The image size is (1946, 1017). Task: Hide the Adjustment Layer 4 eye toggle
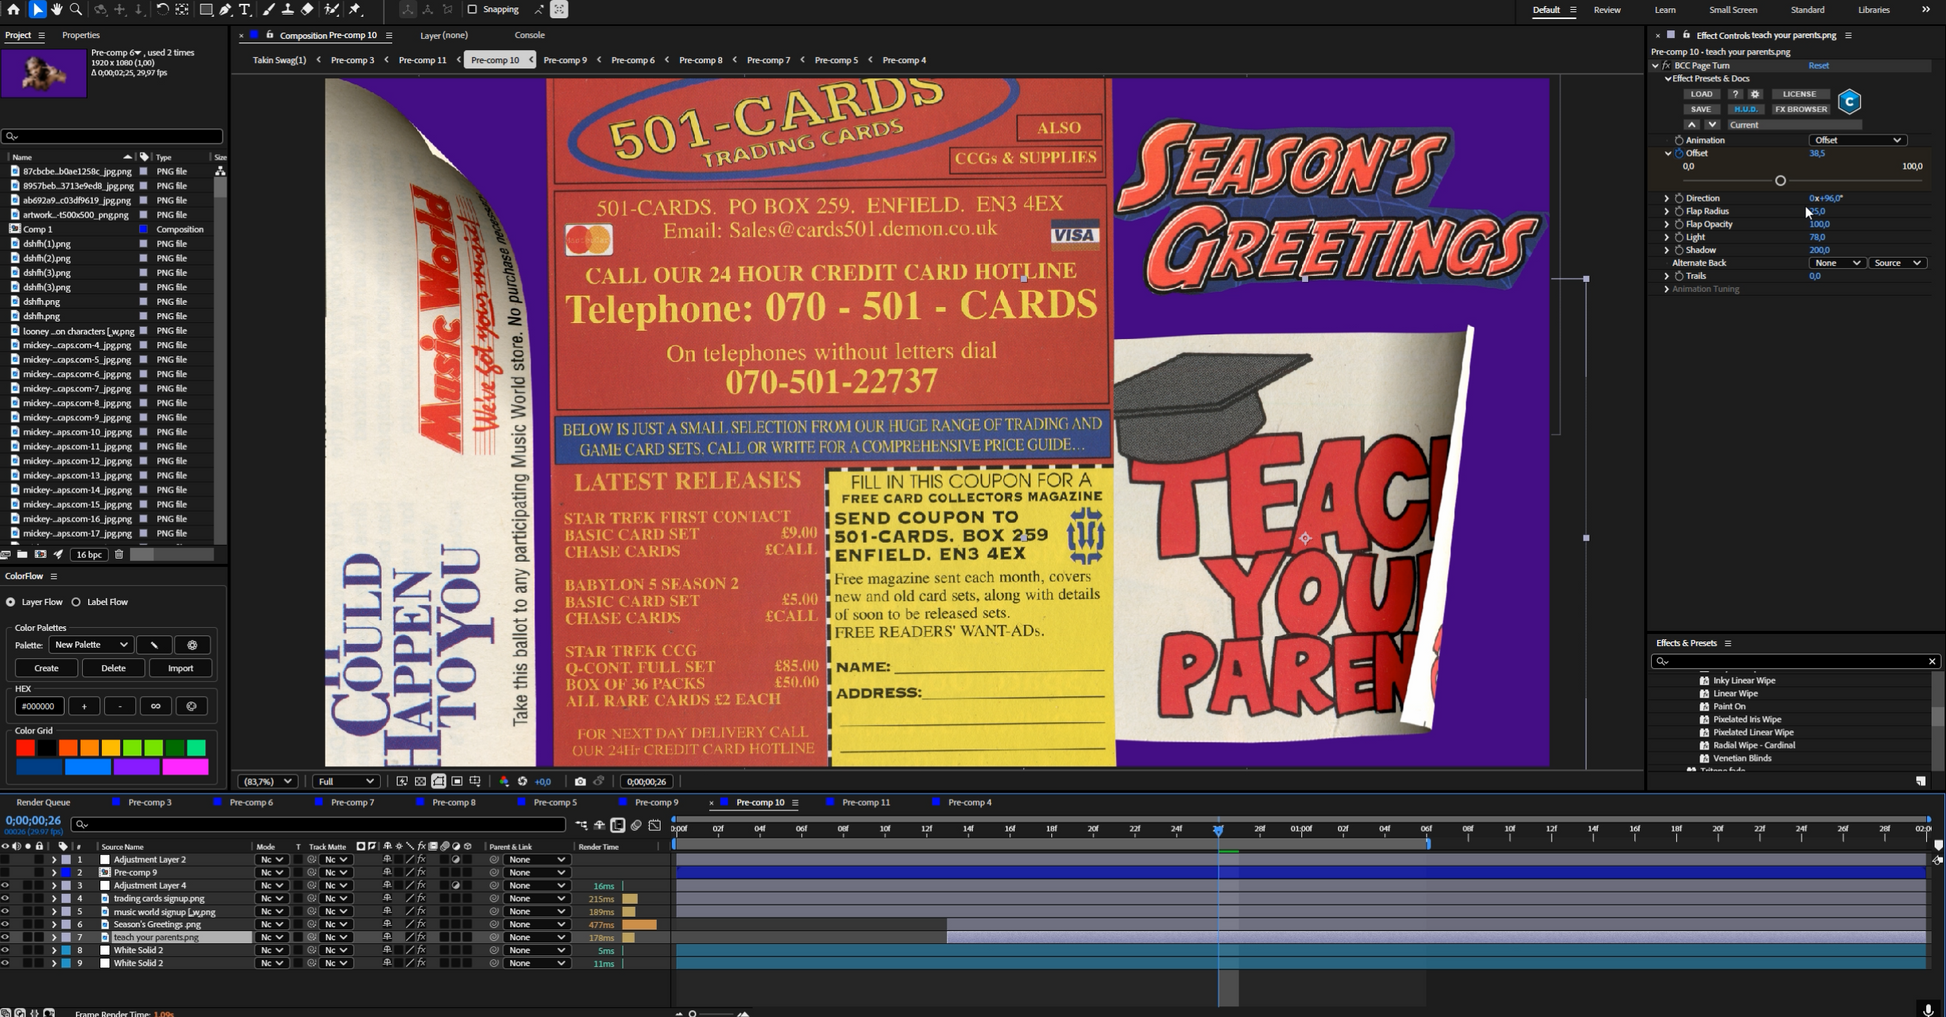click(x=5, y=885)
